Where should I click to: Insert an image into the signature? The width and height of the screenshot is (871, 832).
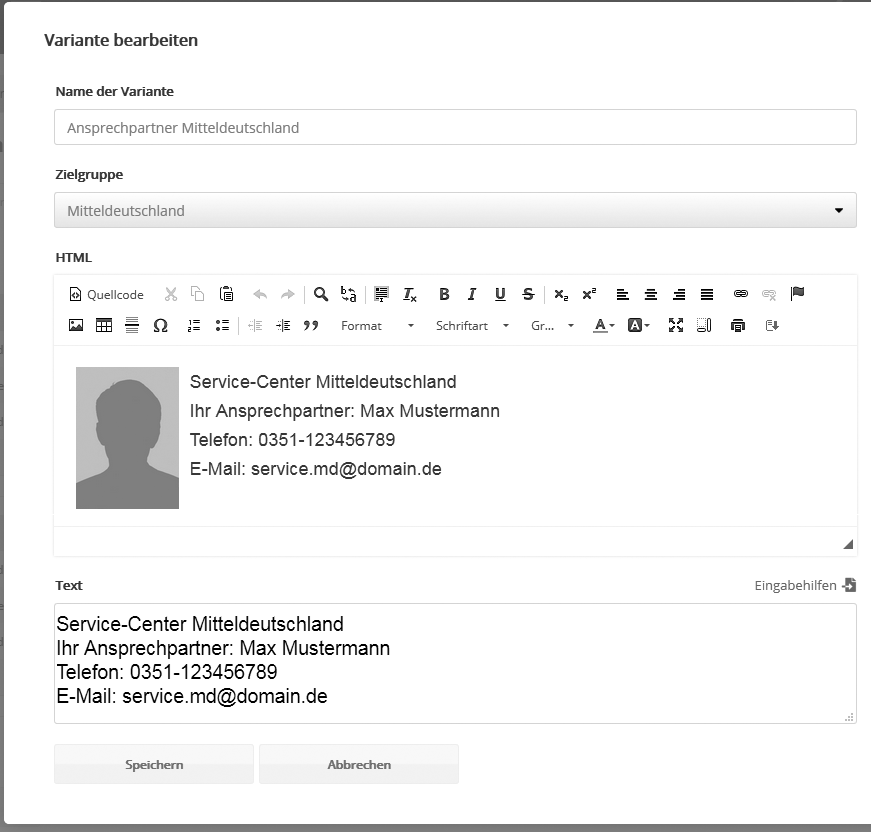coord(75,325)
